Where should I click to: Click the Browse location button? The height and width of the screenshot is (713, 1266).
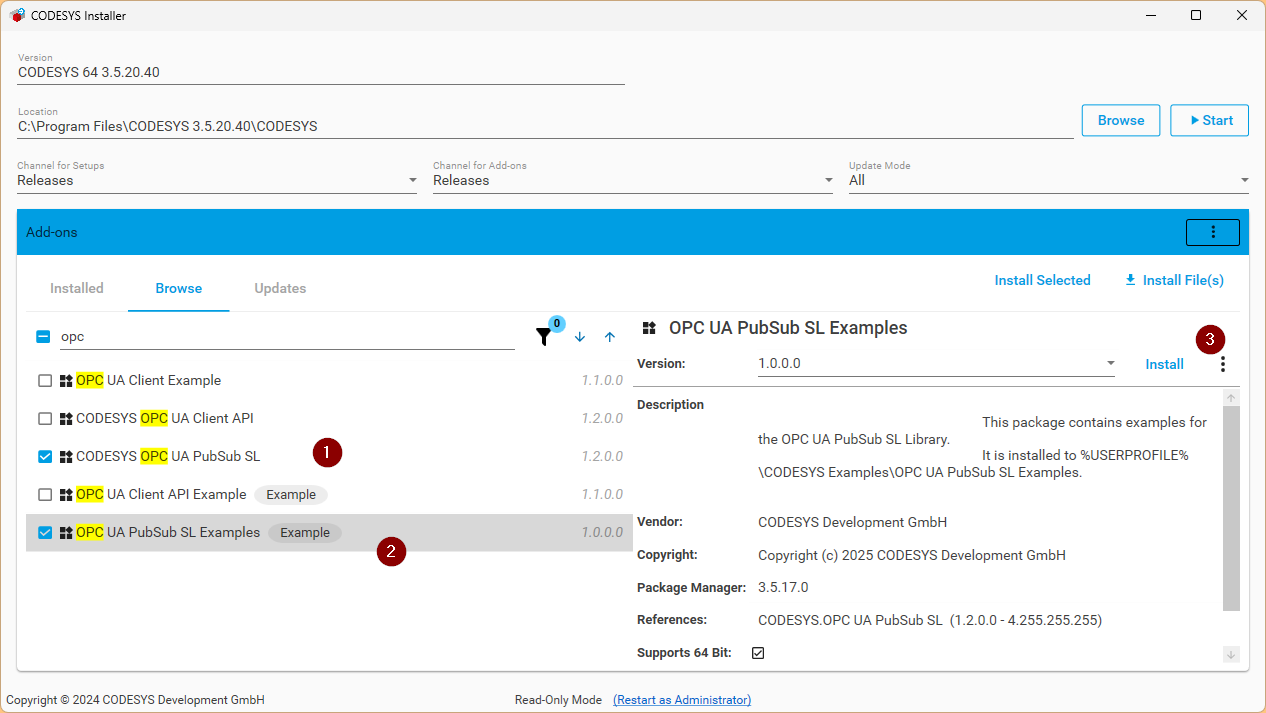coord(1121,120)
